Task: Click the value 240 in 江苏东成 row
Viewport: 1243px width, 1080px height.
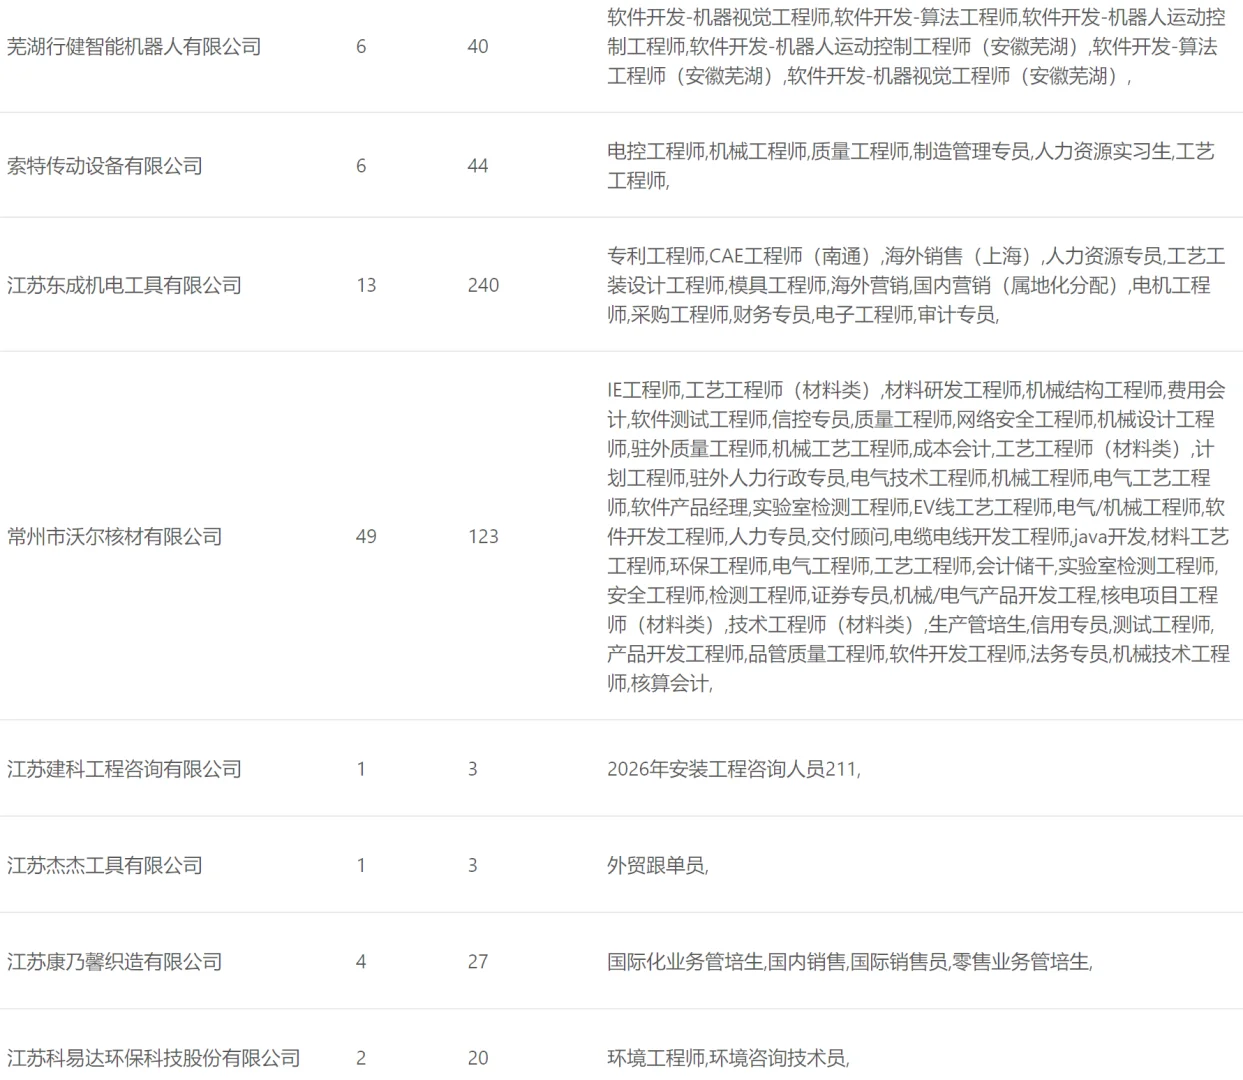Action: [x=483, y=285]
